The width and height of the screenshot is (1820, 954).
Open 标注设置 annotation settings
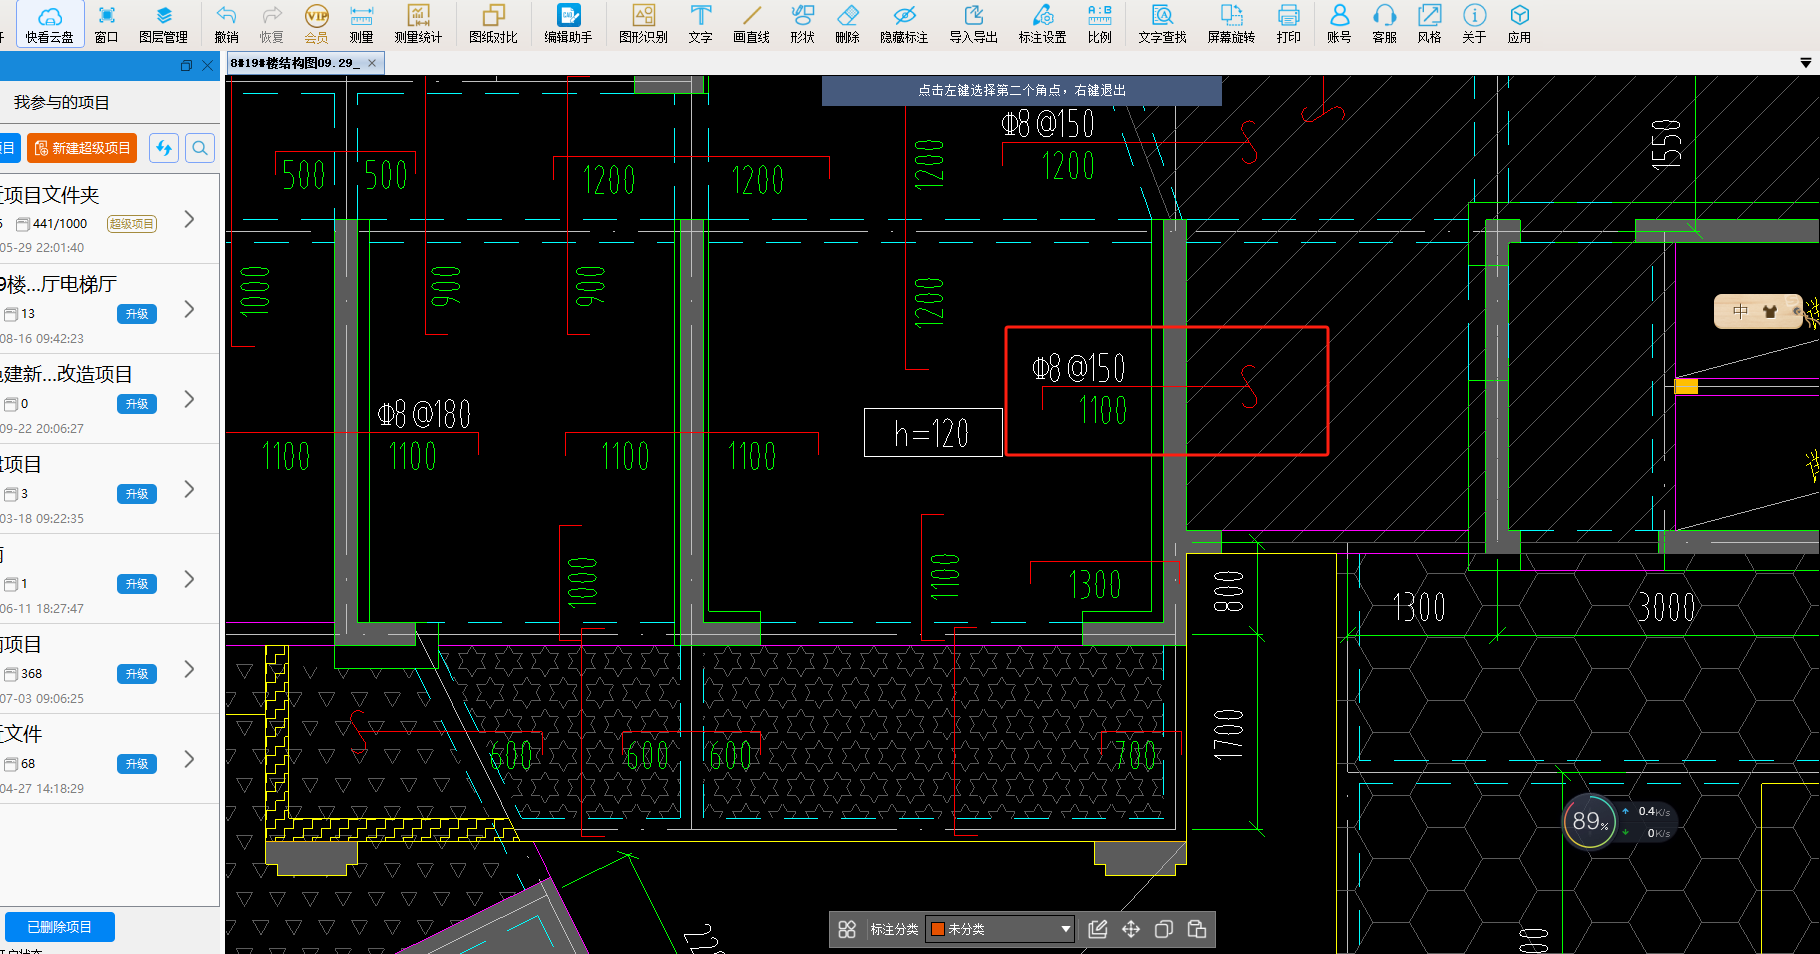click(1042, 24)
